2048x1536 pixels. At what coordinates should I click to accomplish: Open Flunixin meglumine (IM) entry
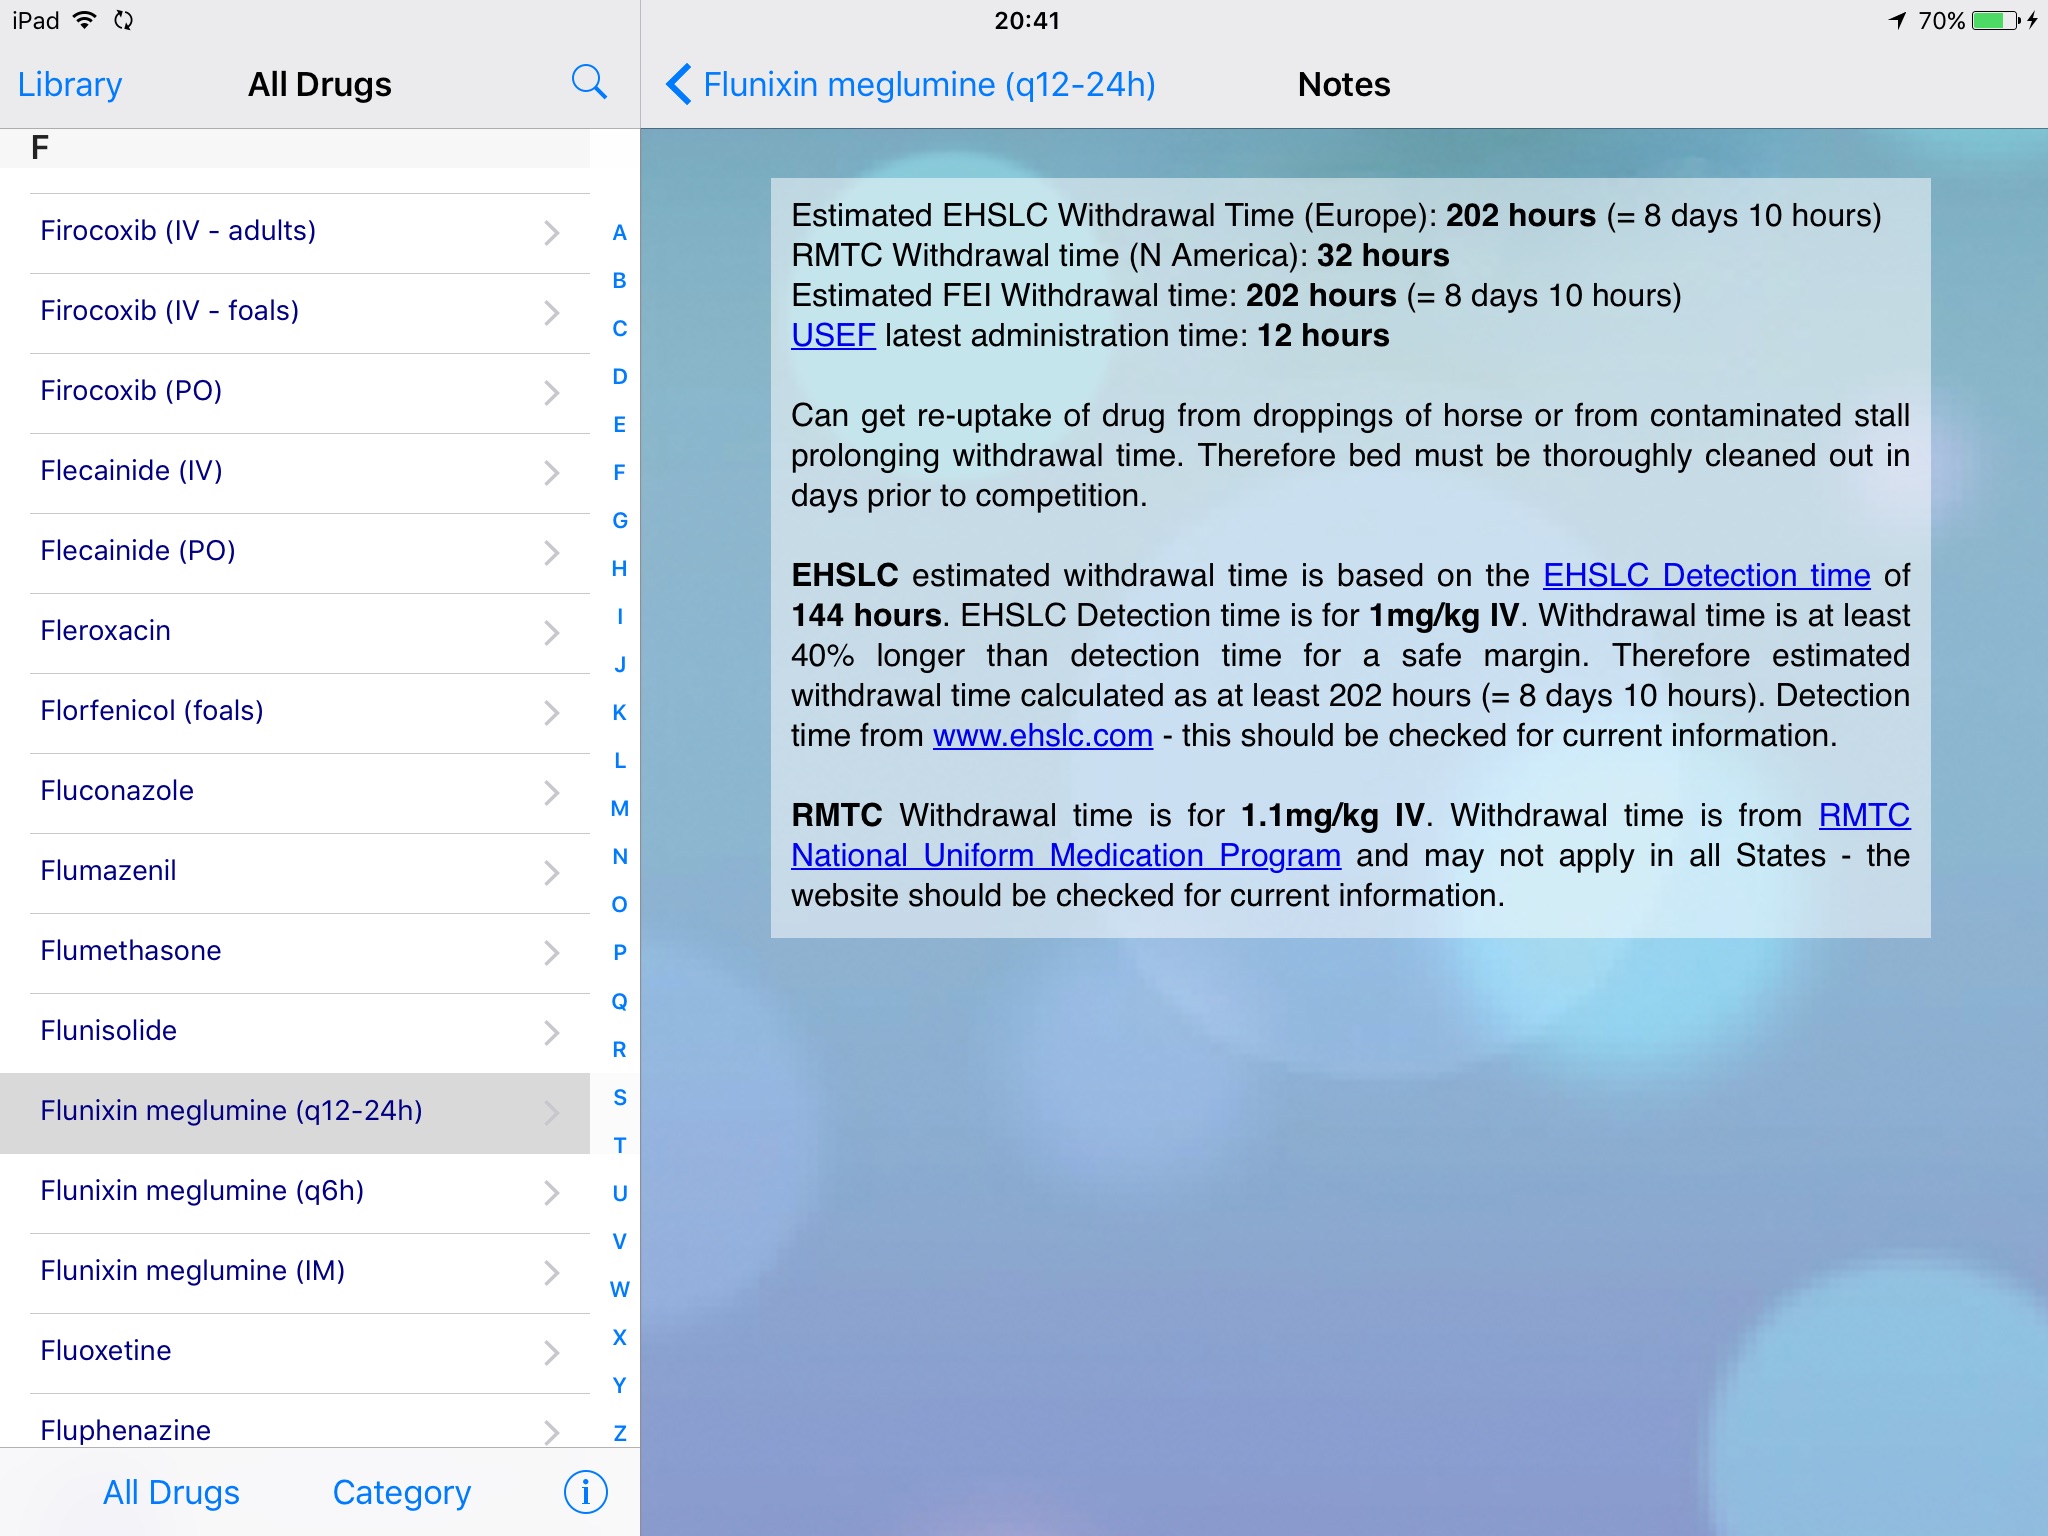295,1273
